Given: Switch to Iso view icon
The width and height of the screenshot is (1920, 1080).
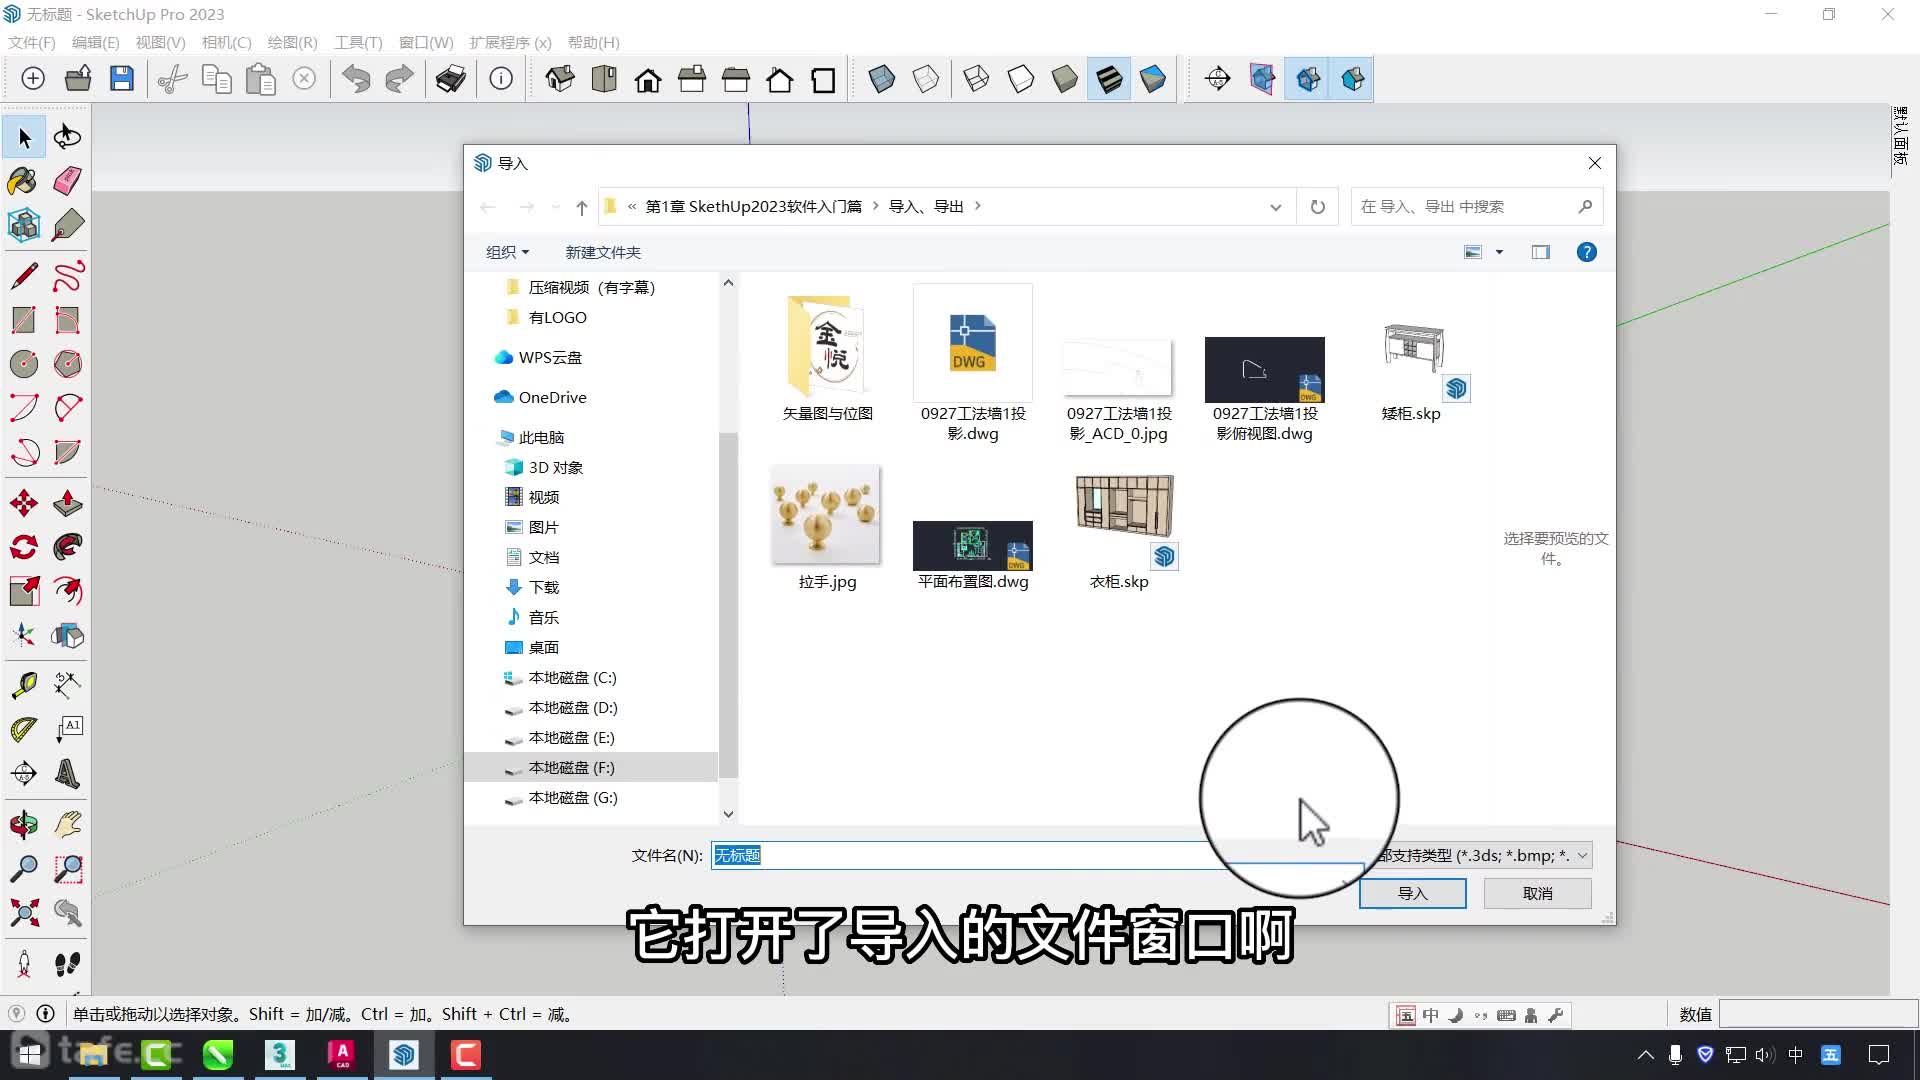Looking at the screenshot, I should (x=560, y=79).
